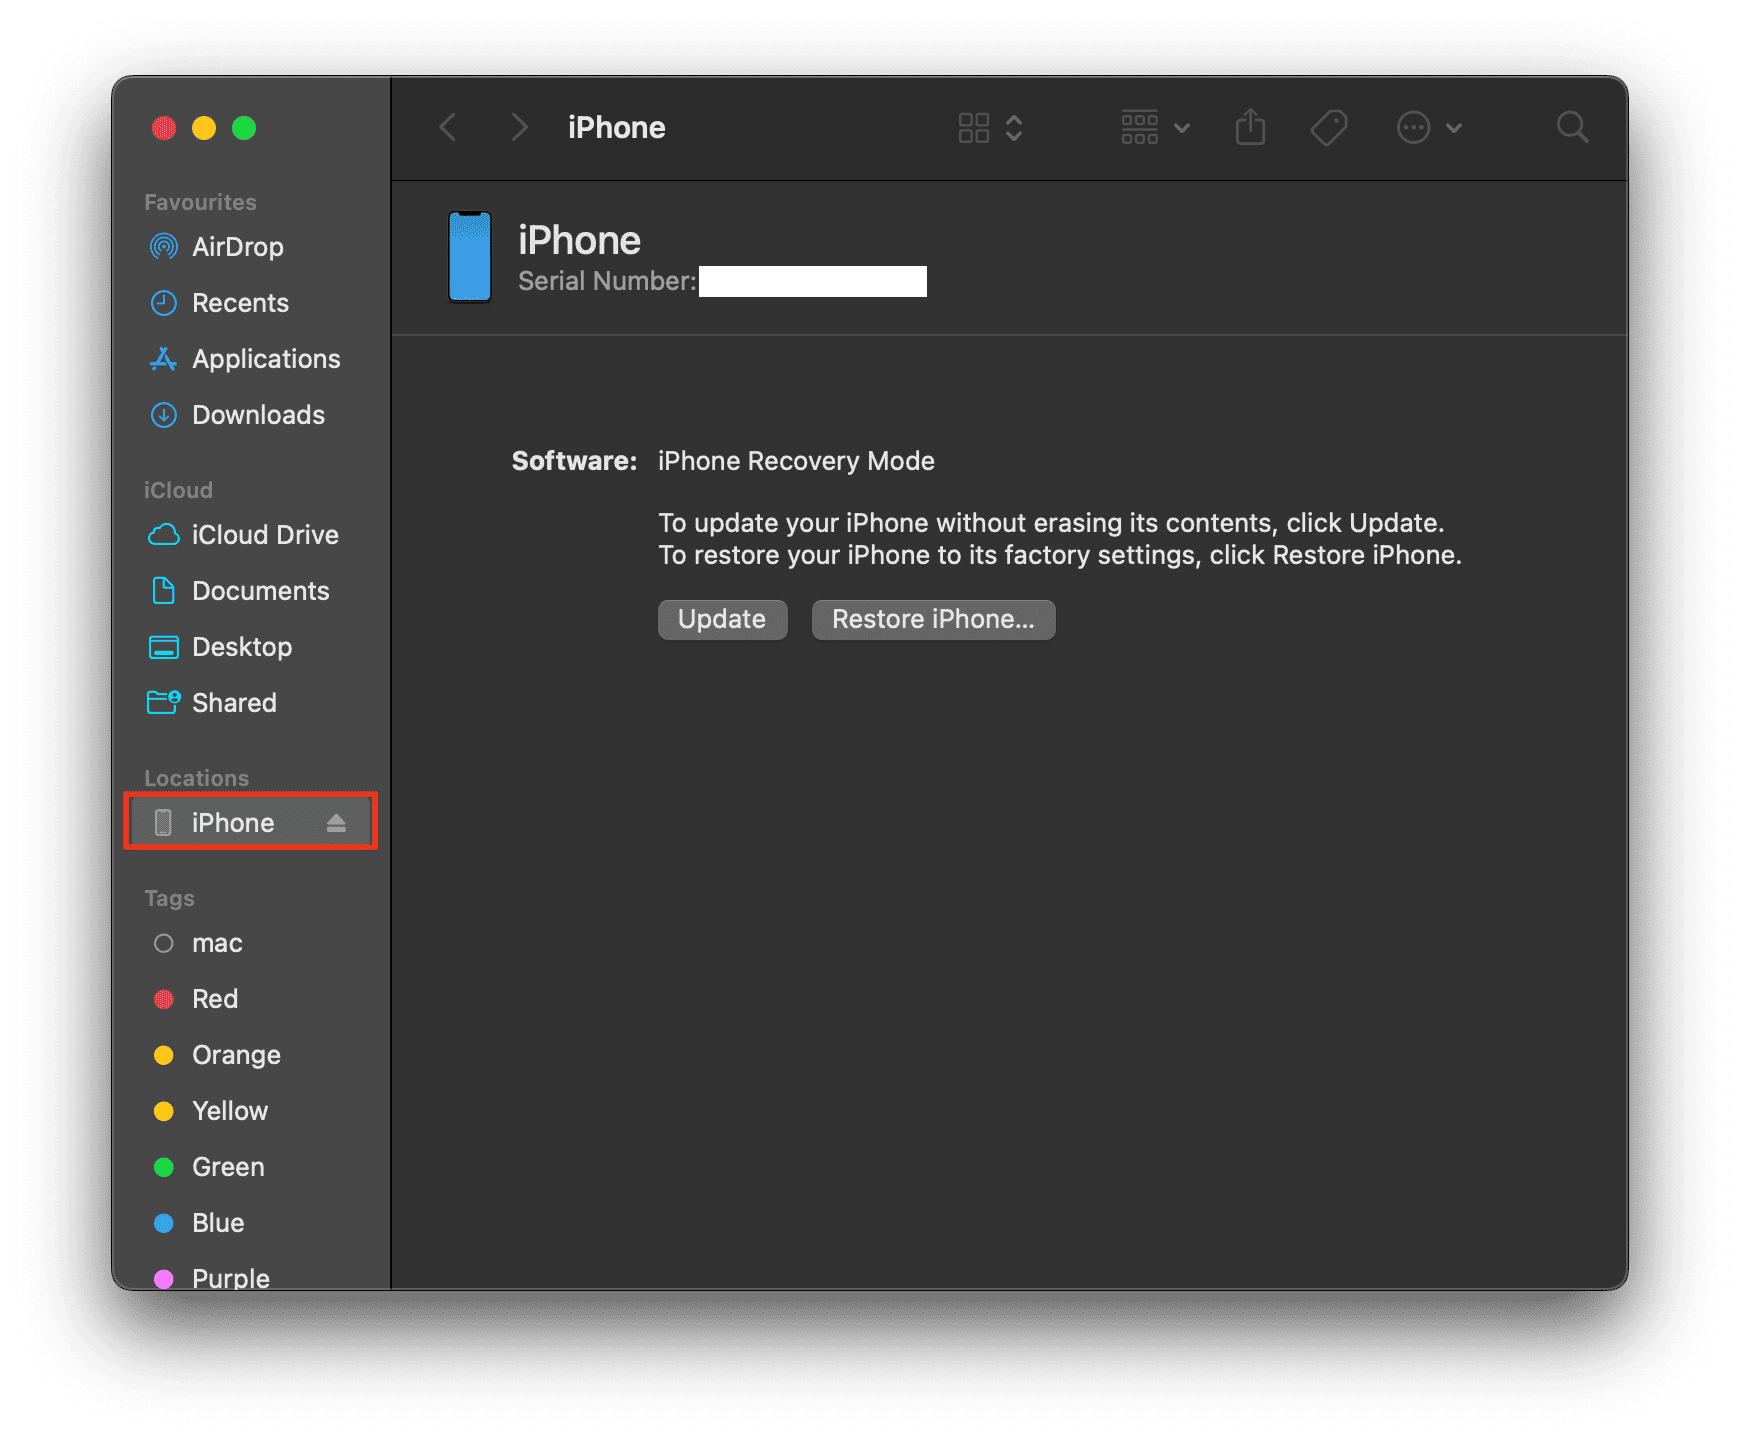Open the icon view switcher
The width and height of the screenshot is (1740, 1438).
coord(990,128)
